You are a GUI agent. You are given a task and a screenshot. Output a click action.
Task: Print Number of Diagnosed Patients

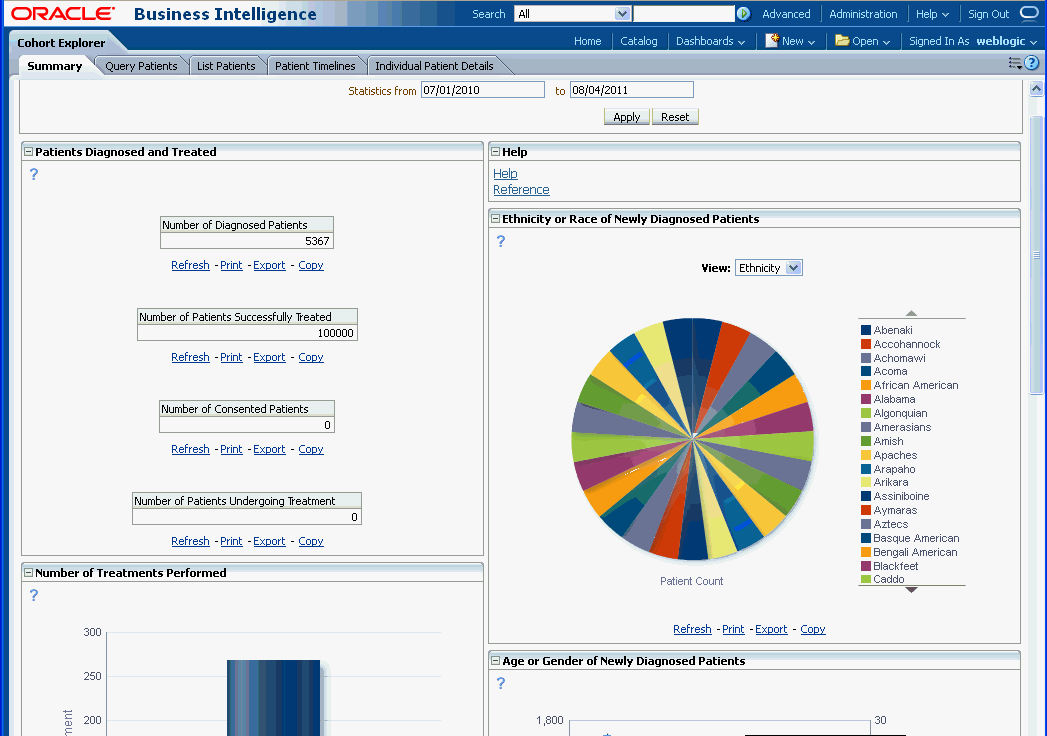[231, 265]
